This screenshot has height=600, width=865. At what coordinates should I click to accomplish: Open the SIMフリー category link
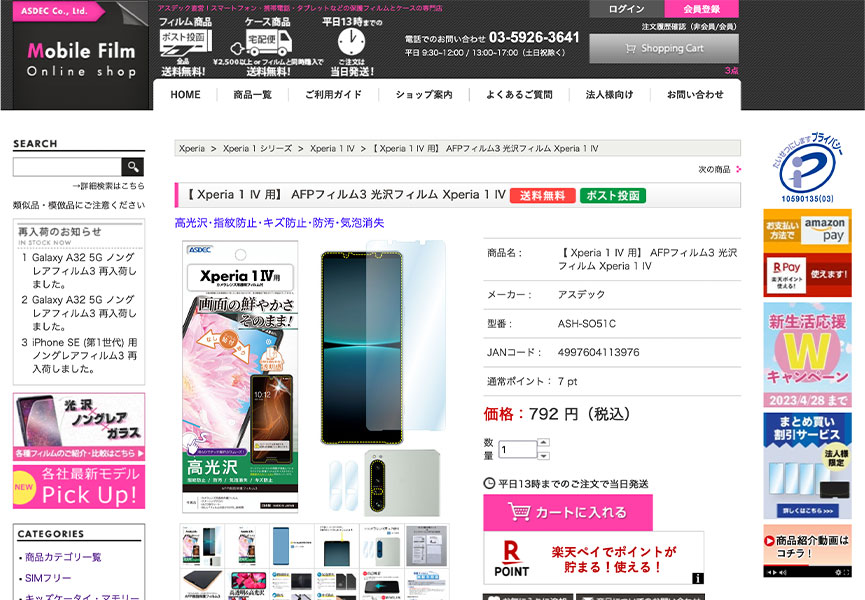coord(48,578)
